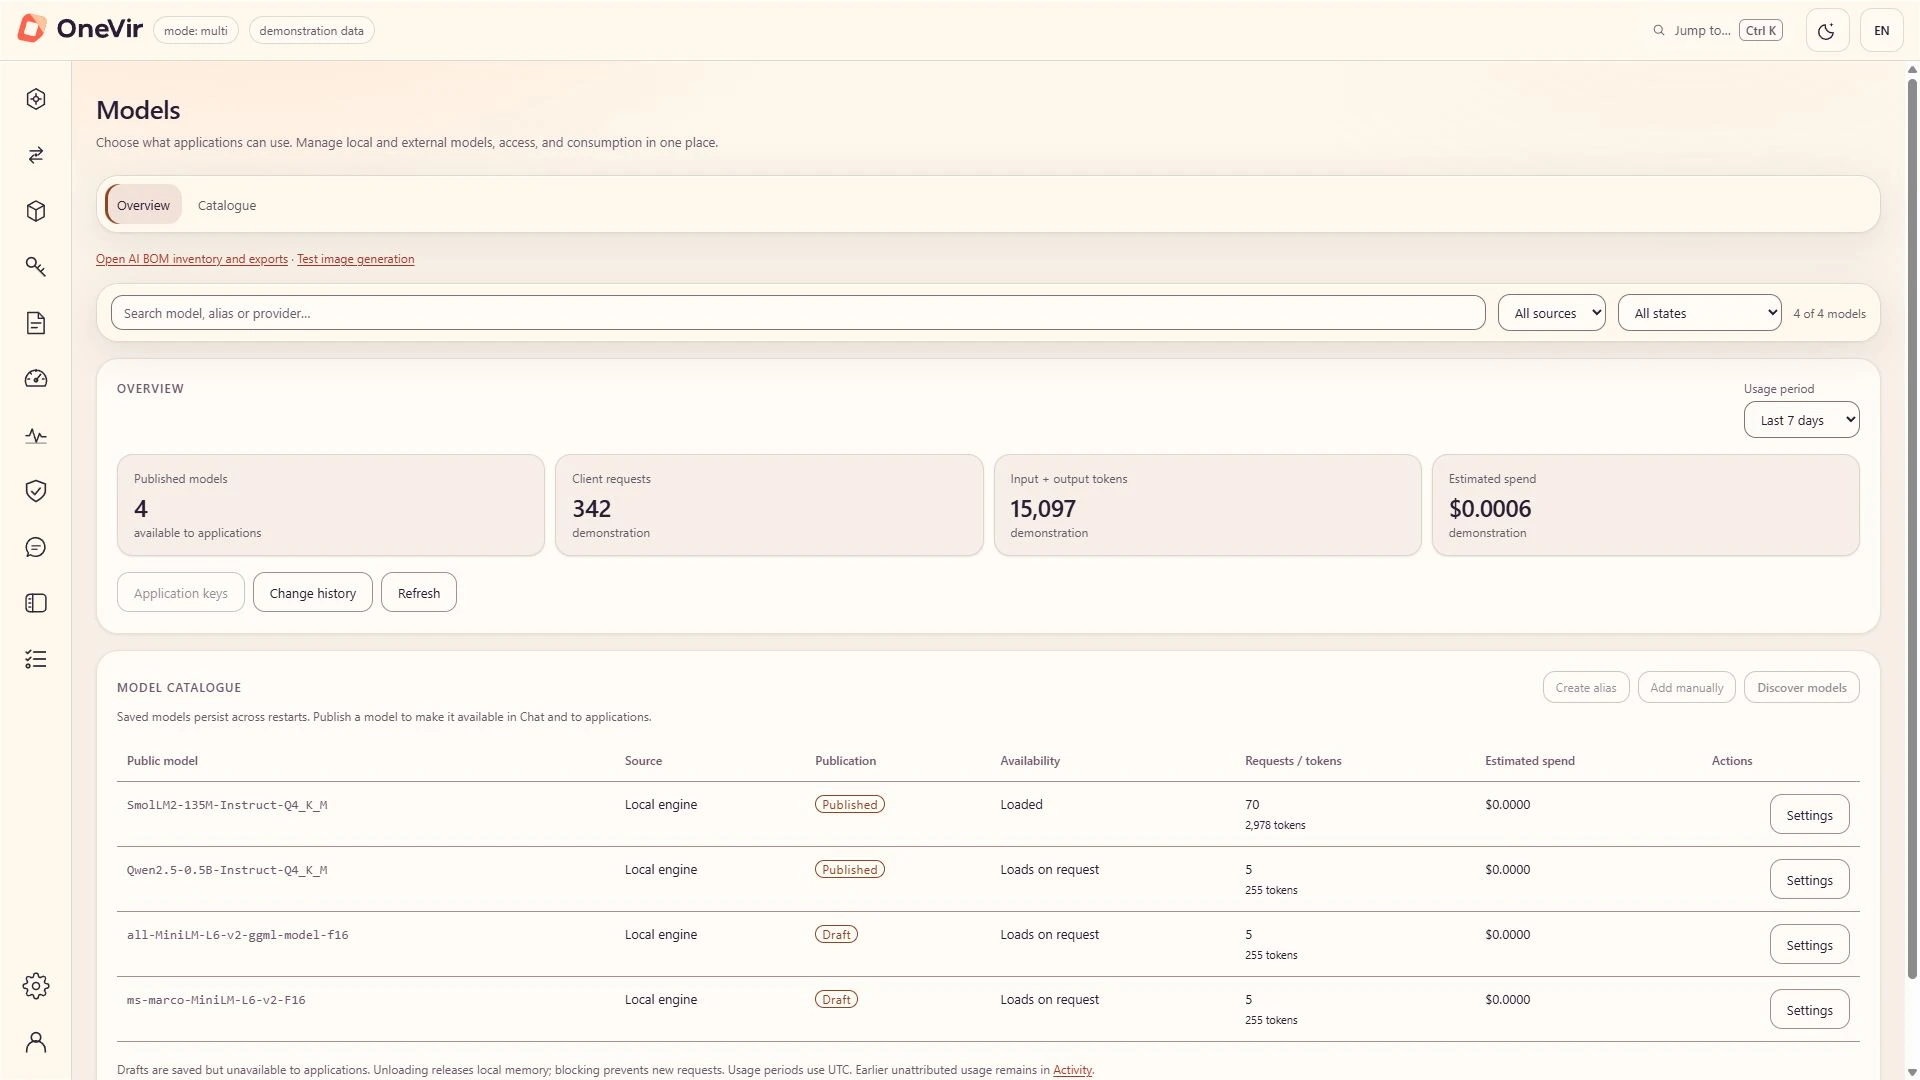
Task: Switch to the Overview tab
Action: click(x=143, y=205)
